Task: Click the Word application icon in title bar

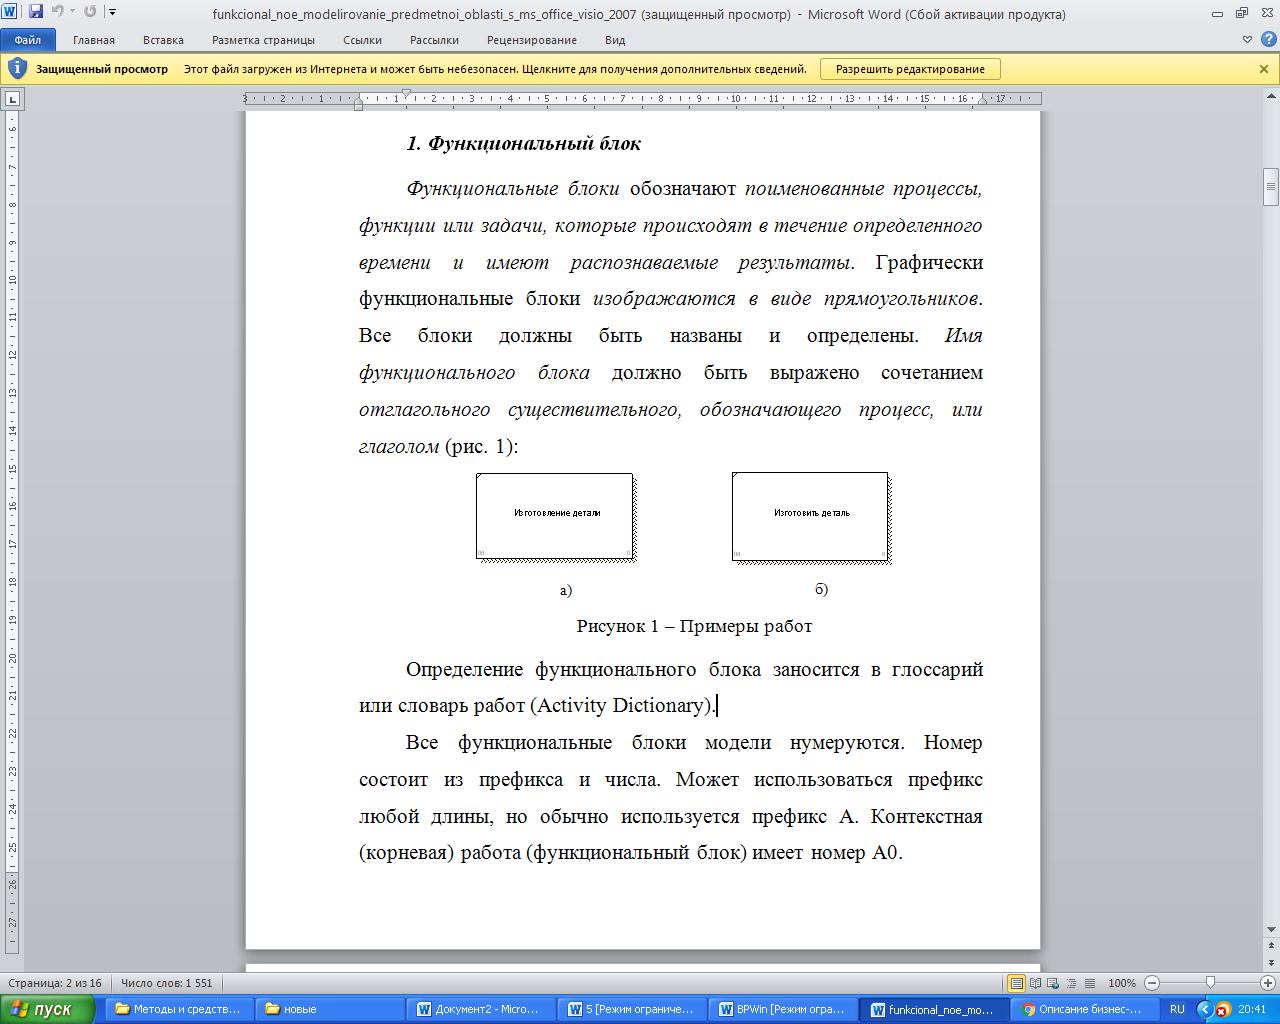Action: click(x=10, y=12)
